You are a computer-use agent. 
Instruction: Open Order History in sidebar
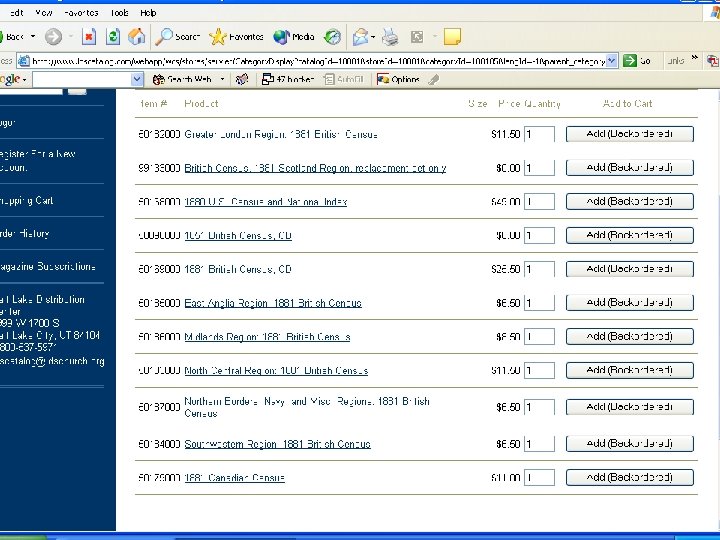[x=25, y=234]
